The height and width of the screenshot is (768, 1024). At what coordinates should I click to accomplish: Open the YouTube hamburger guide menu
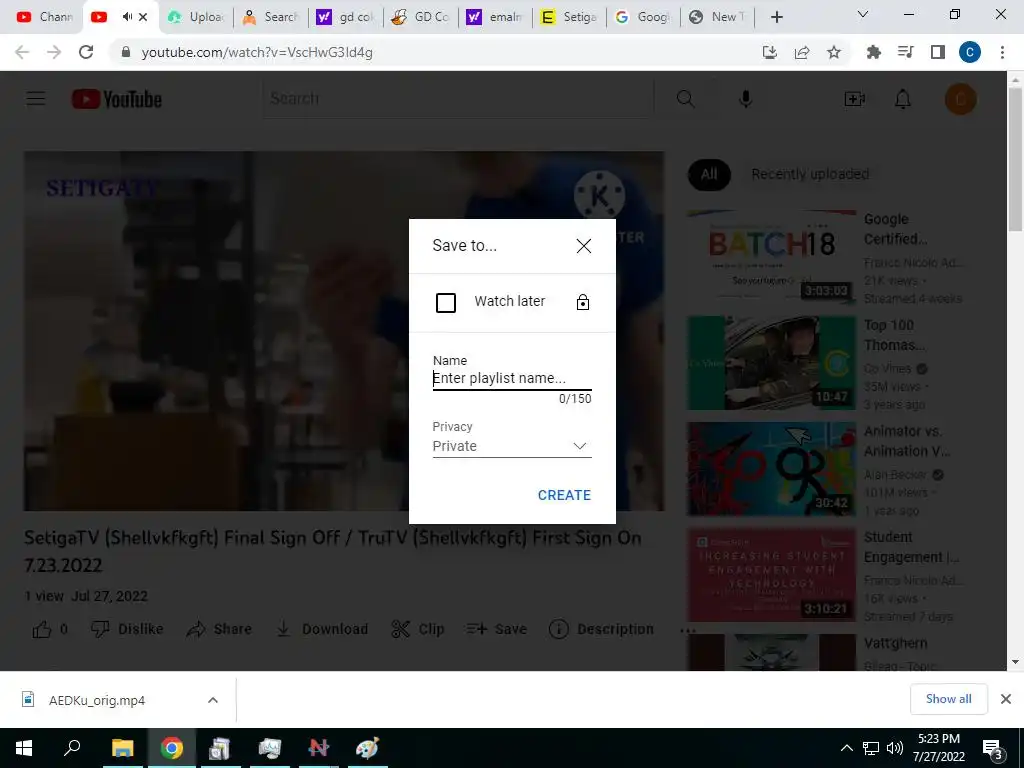36,99
